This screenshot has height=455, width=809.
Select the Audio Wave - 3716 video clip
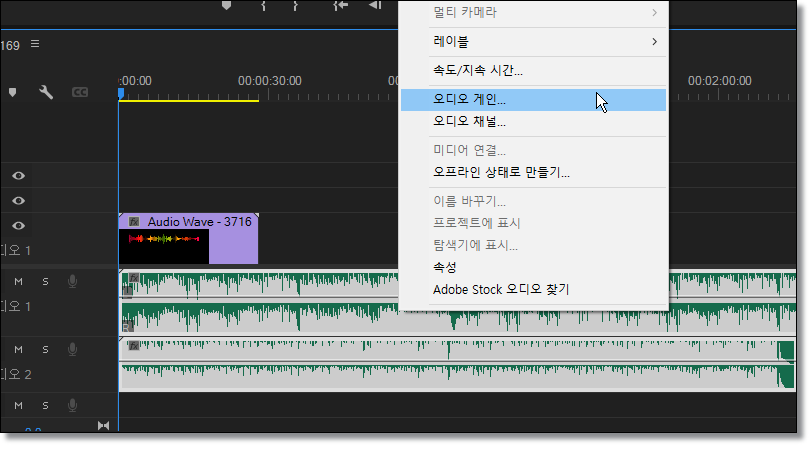pyautogui.click(x=188, y=239)
